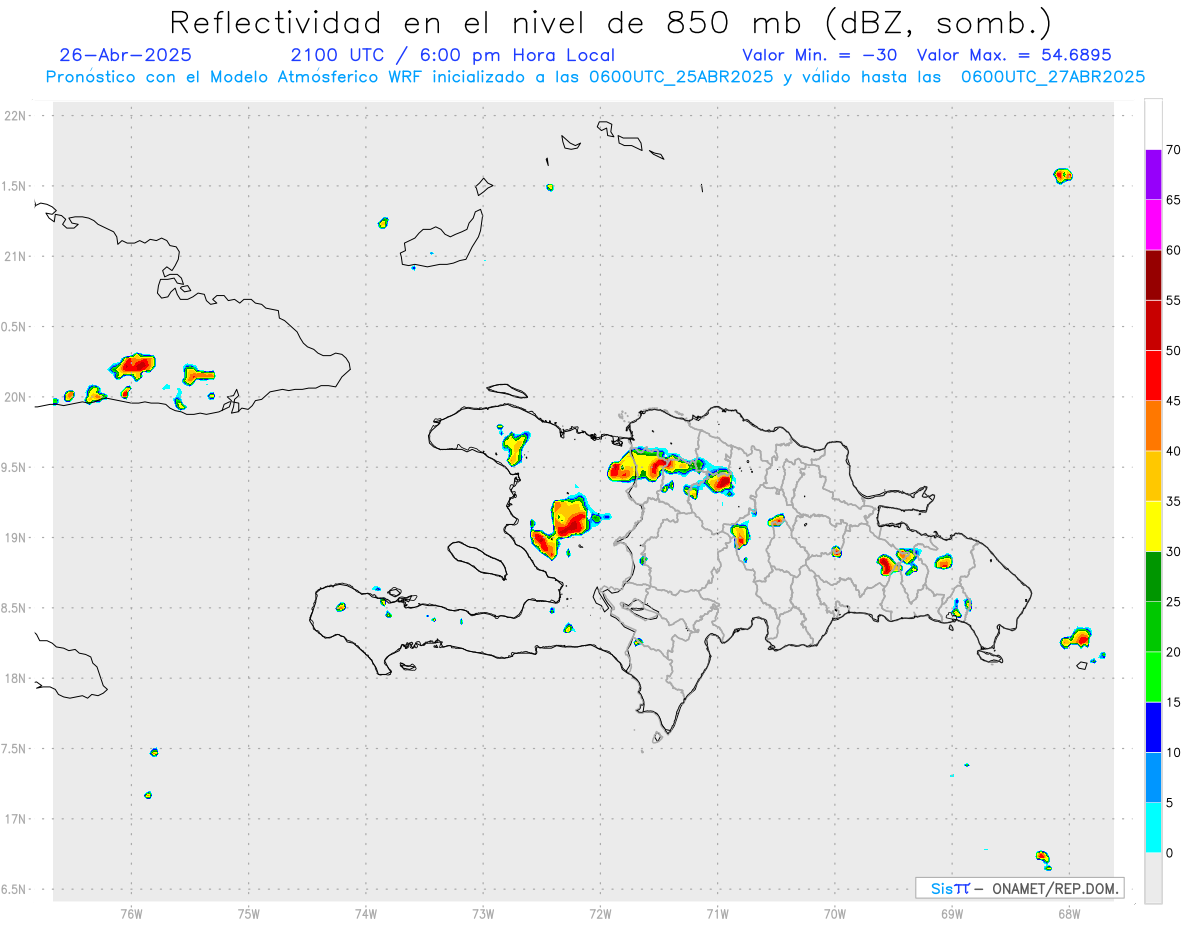
Task: Select the dark blue 10–15 dBZ segment
Action: pyautogui.click(x=1153, y=727)
